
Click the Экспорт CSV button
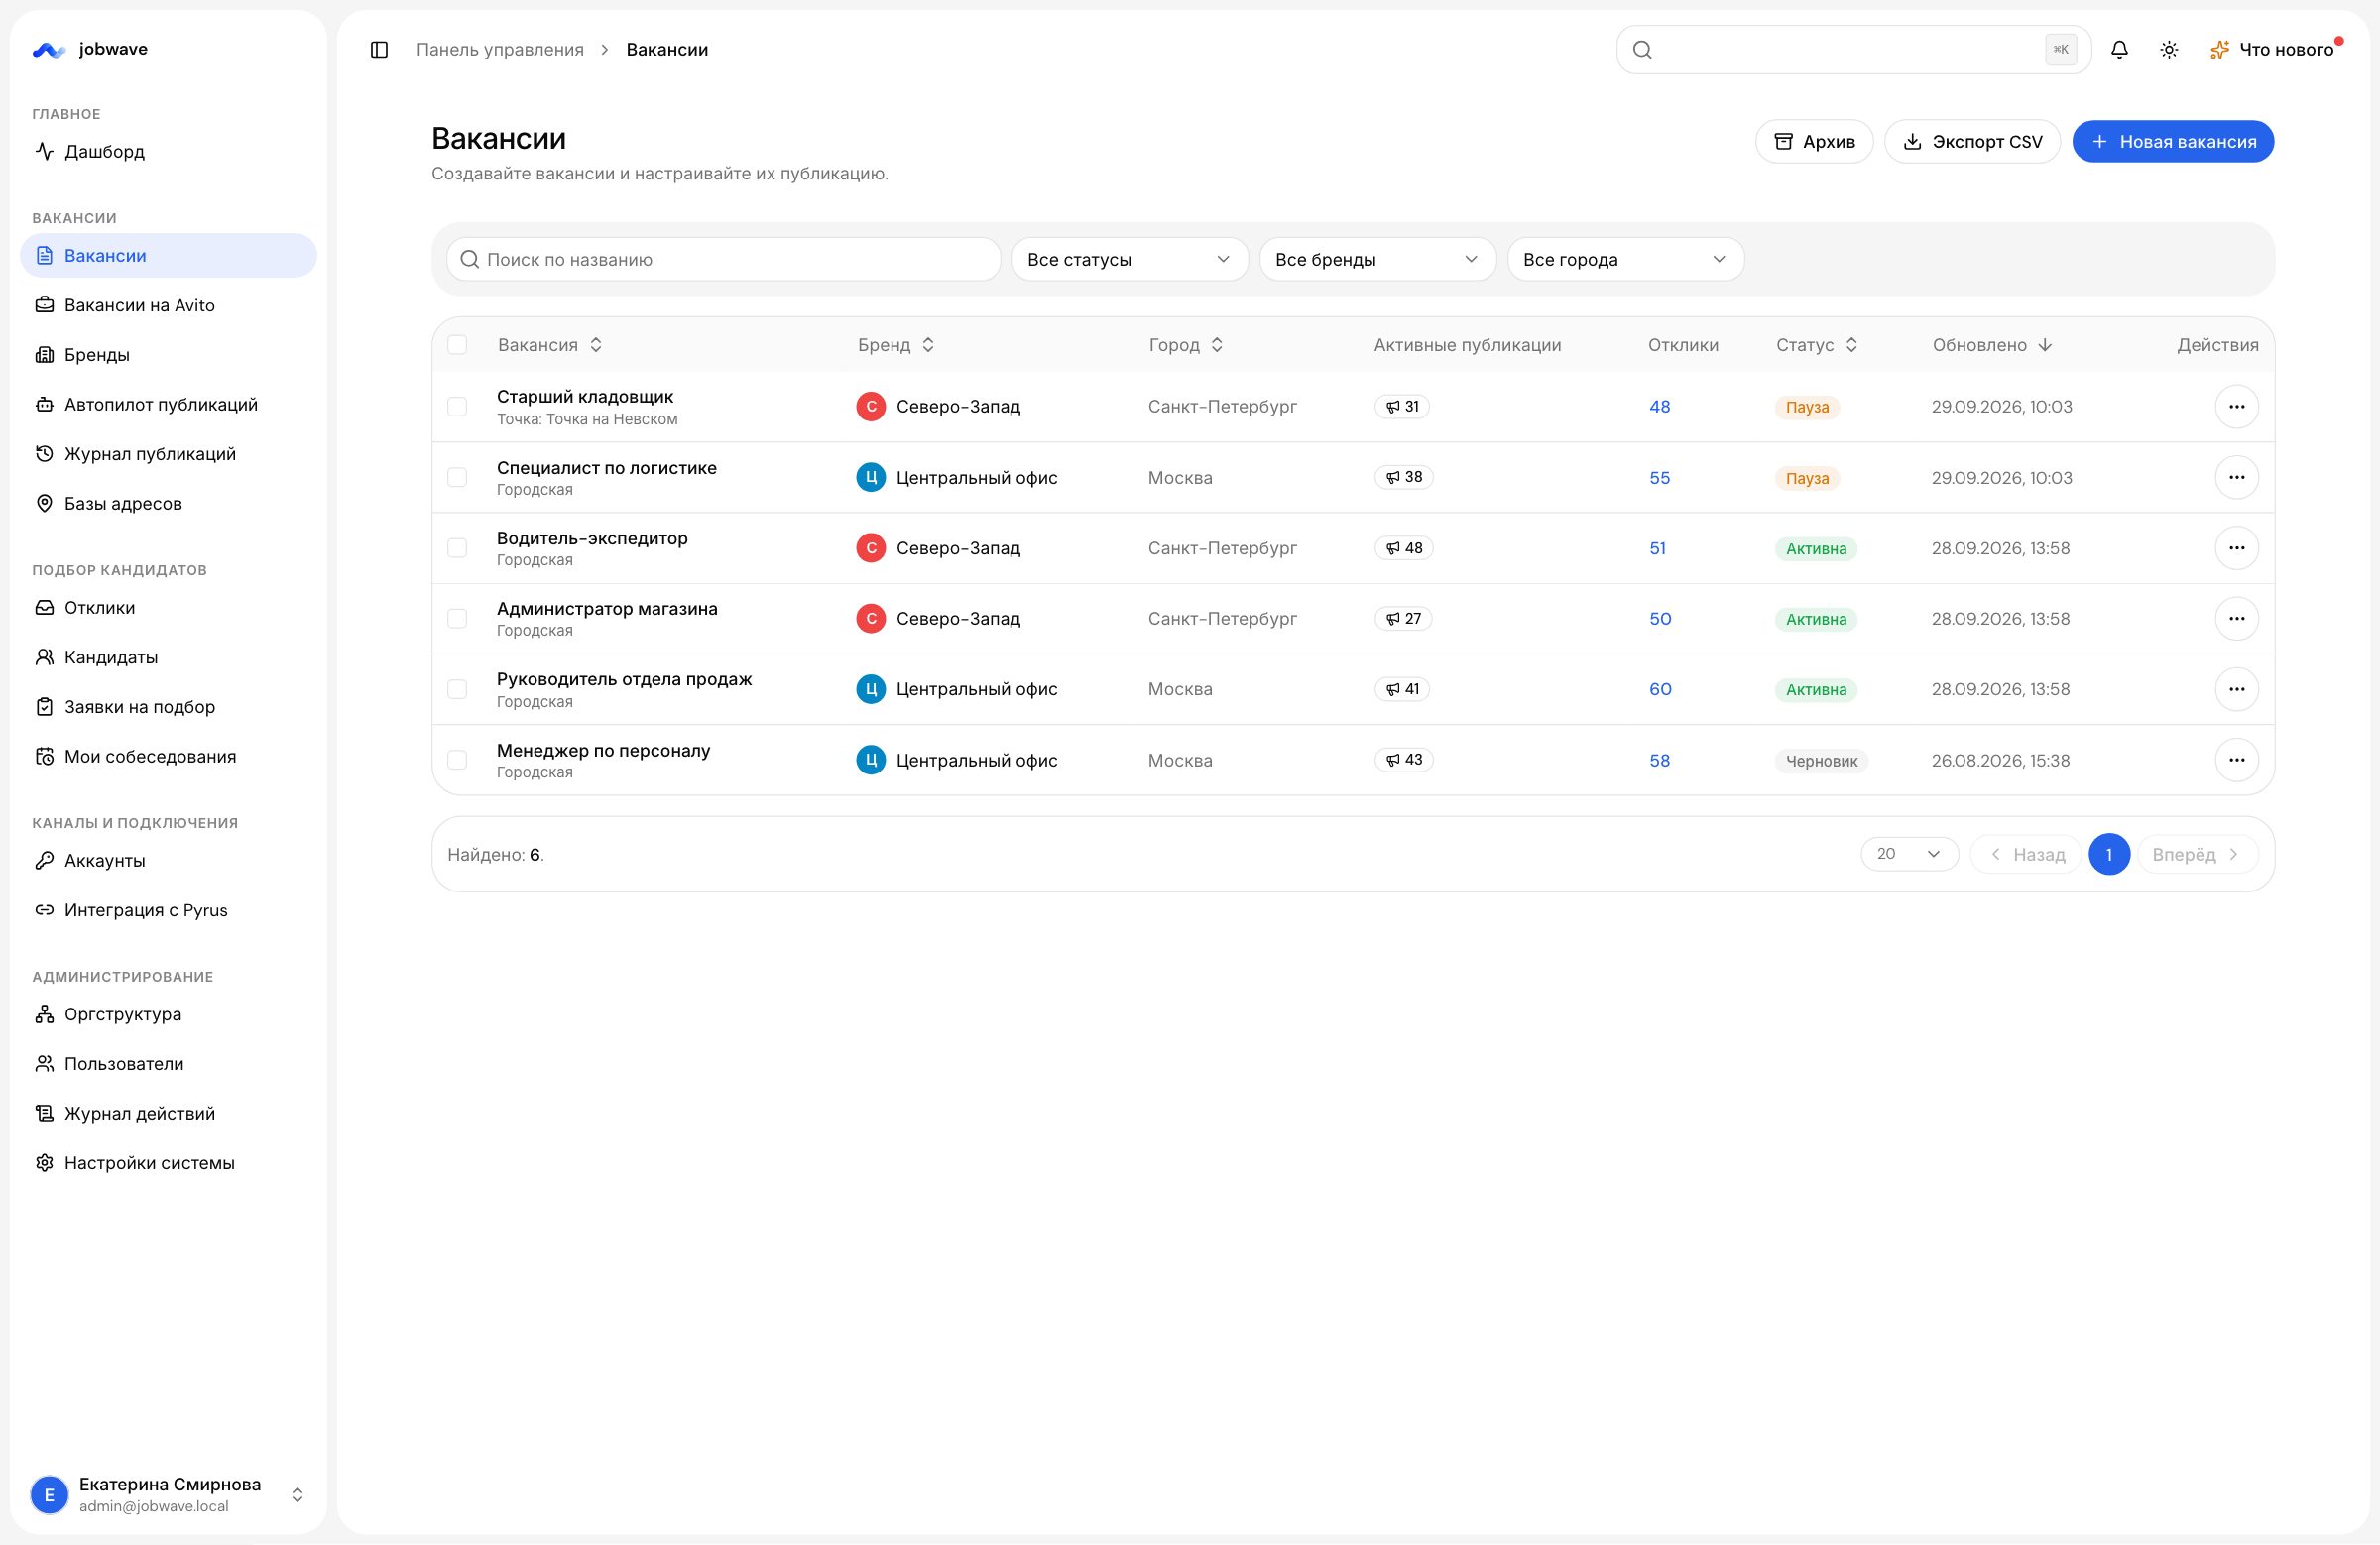point(1971,141)
